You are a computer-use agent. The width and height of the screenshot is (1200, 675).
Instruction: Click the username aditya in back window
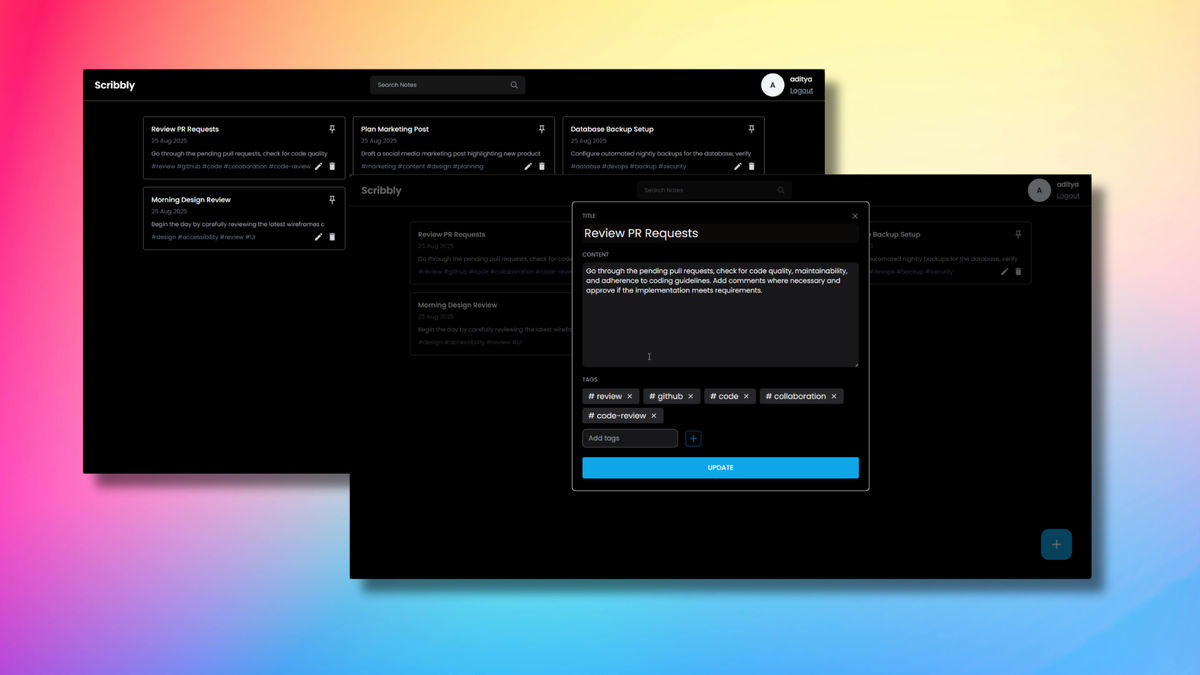[801, 79]
